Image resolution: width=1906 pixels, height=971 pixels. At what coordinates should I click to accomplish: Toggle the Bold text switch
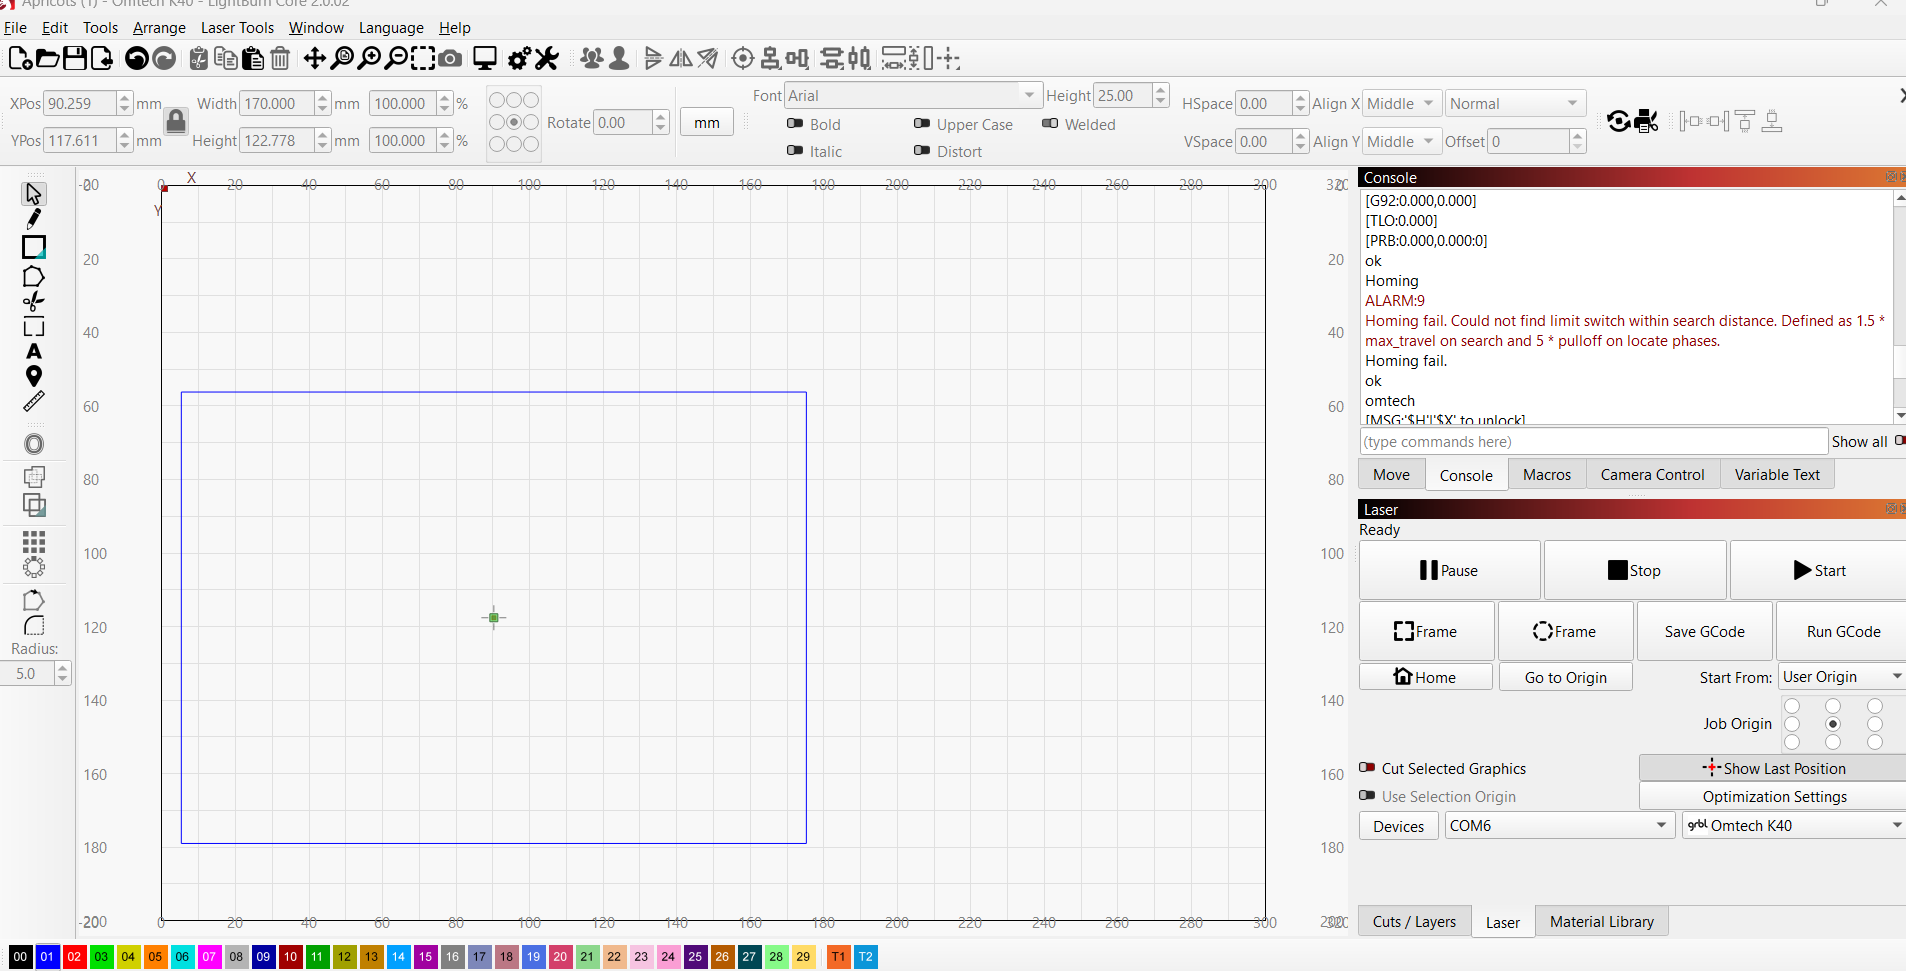click(x=795, y=124)
